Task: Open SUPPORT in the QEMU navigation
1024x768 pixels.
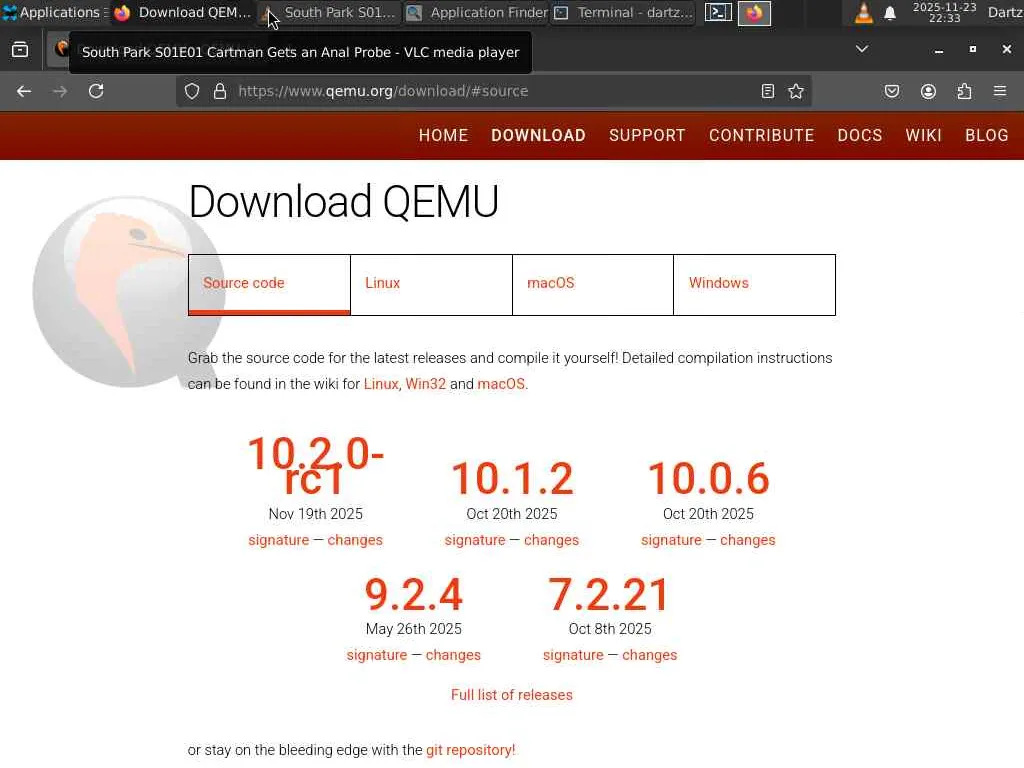Action: (647, 135)
